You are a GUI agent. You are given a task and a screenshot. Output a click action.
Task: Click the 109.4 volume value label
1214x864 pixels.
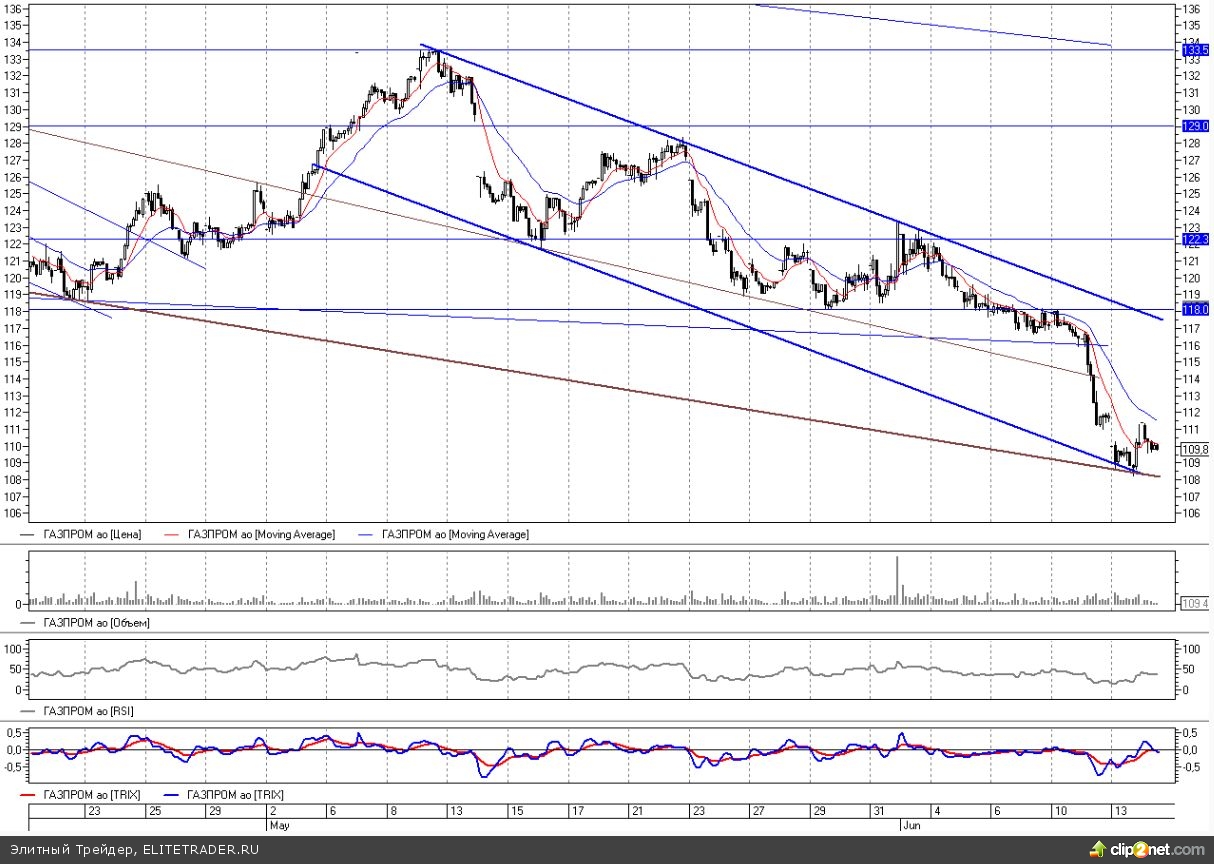1195,604
